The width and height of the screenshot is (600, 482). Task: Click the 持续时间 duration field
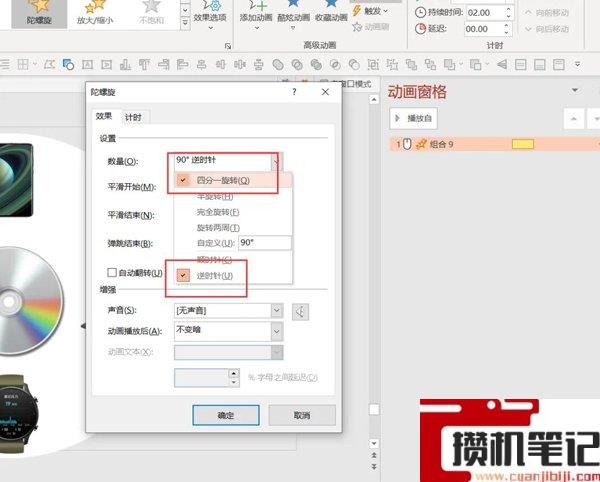pyautogui.click(x=486, y=13)
